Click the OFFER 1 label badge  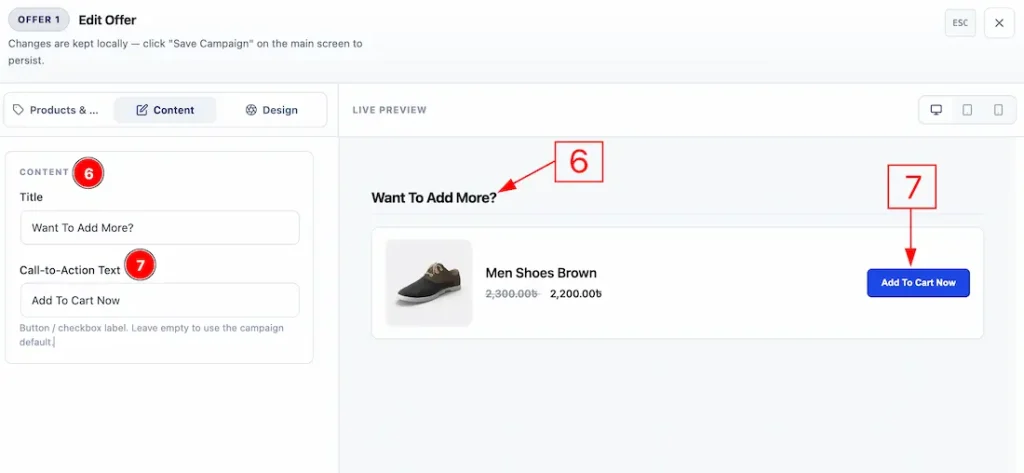pos(39,20)
